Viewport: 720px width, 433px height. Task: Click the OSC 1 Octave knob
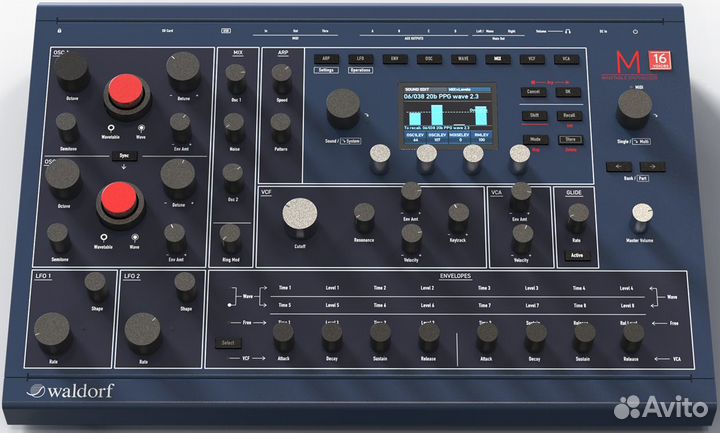(72, 72)
